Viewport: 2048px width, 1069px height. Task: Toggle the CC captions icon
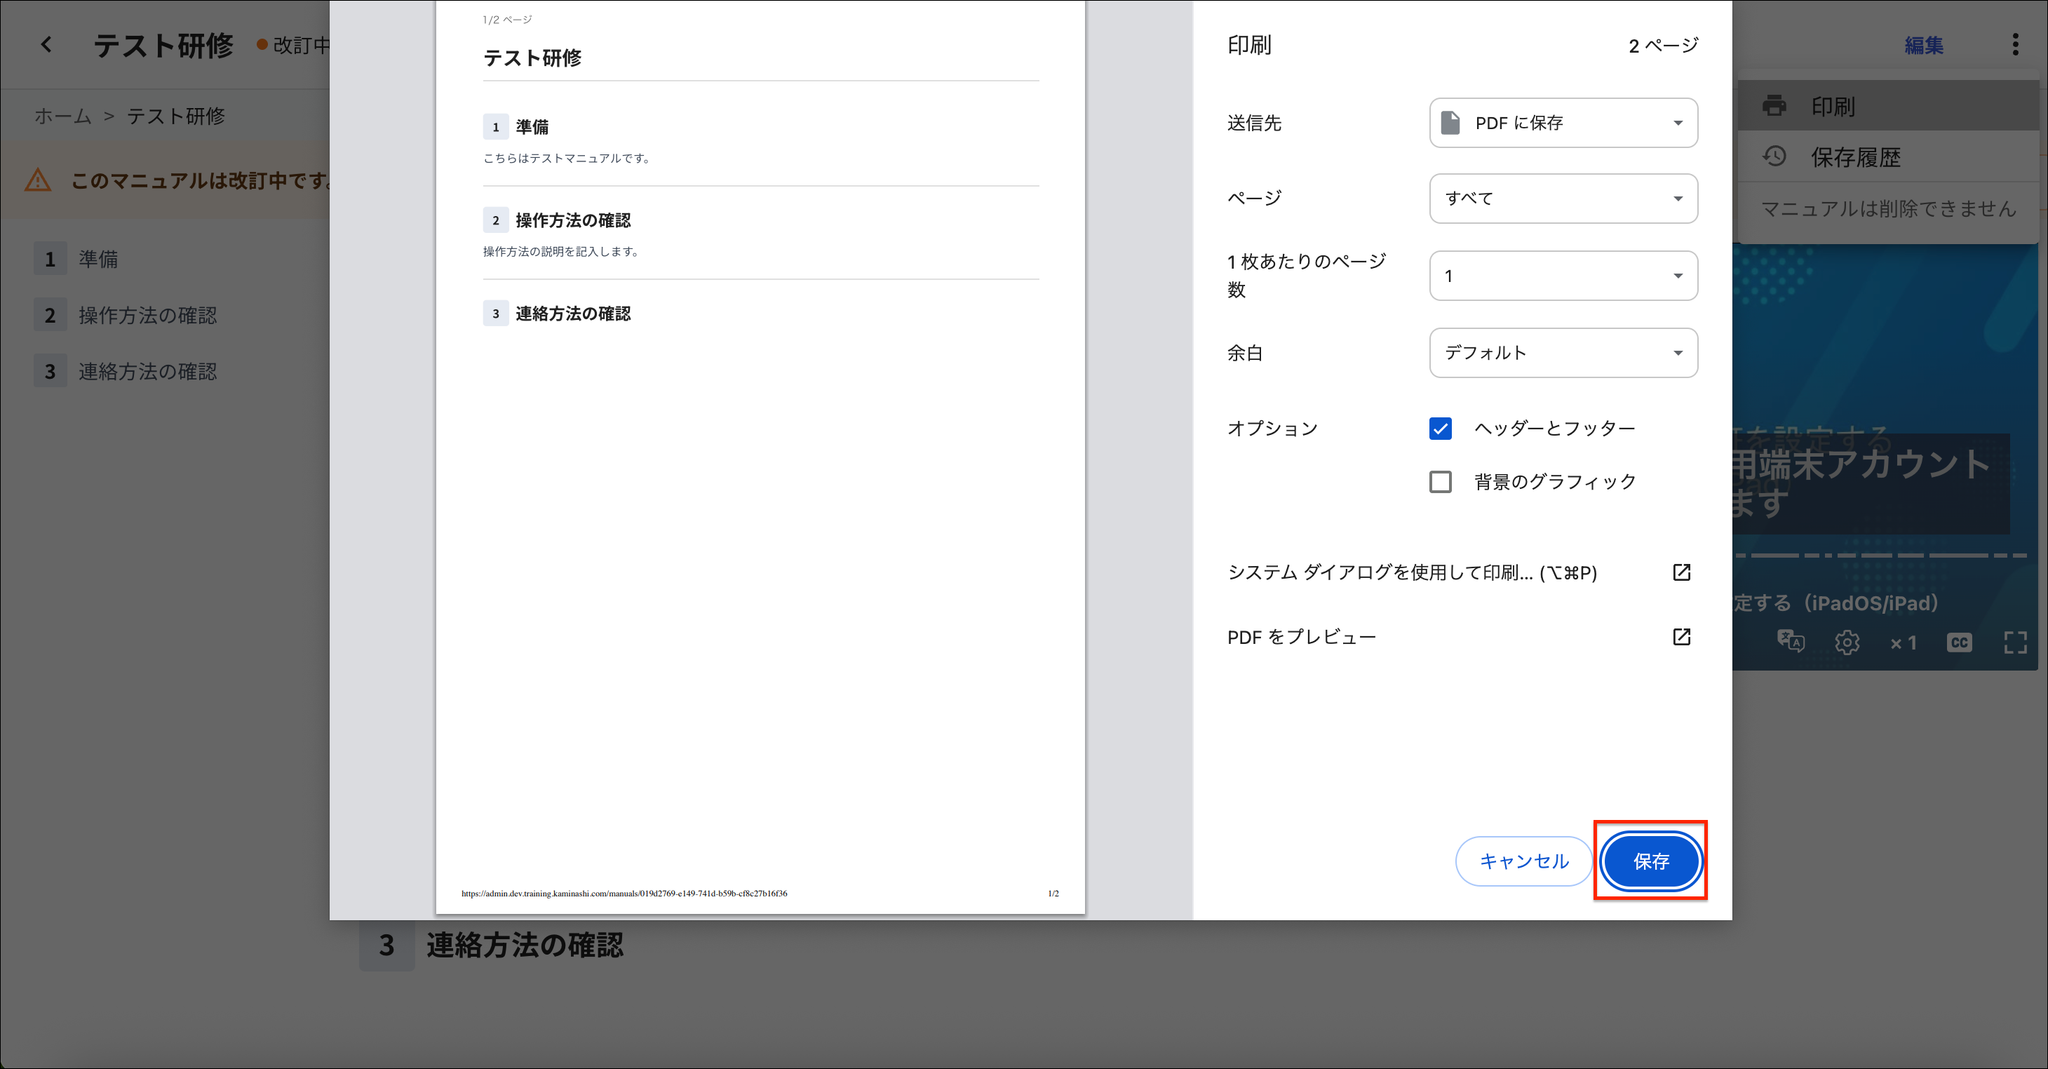coord(1959,642)
